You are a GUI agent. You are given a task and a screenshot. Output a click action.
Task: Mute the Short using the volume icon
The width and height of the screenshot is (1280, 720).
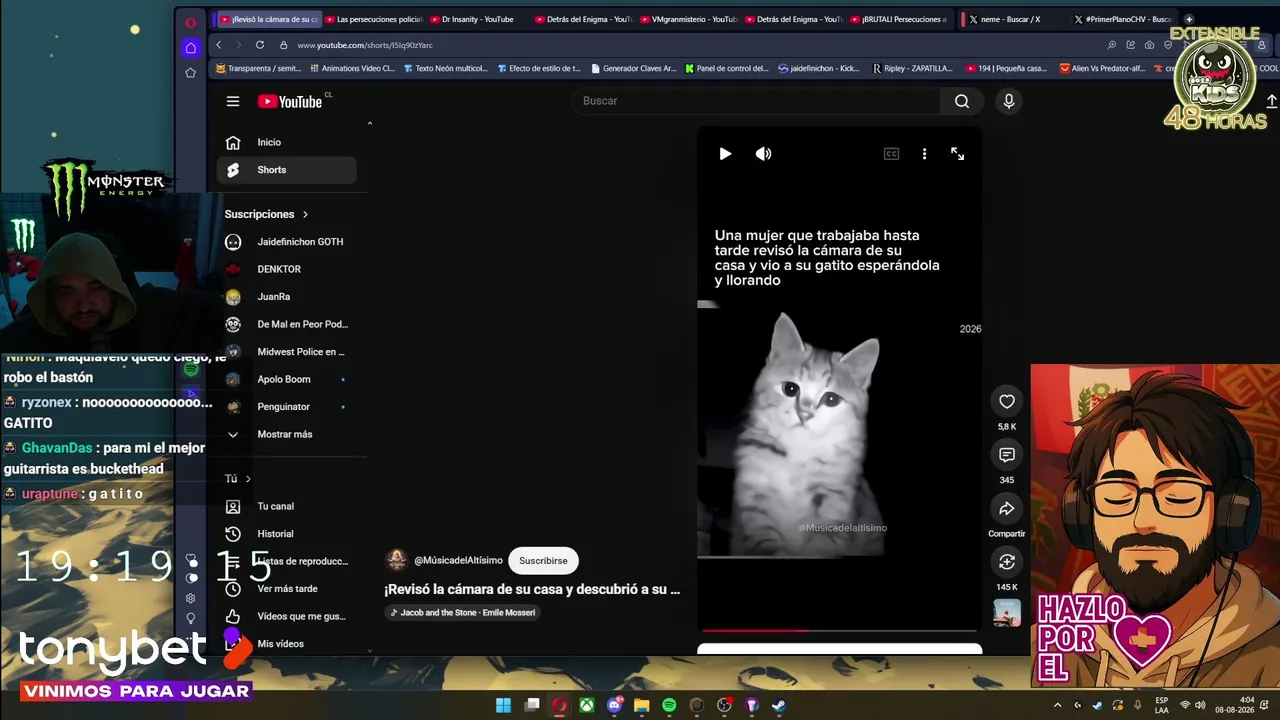pos(763,154)
